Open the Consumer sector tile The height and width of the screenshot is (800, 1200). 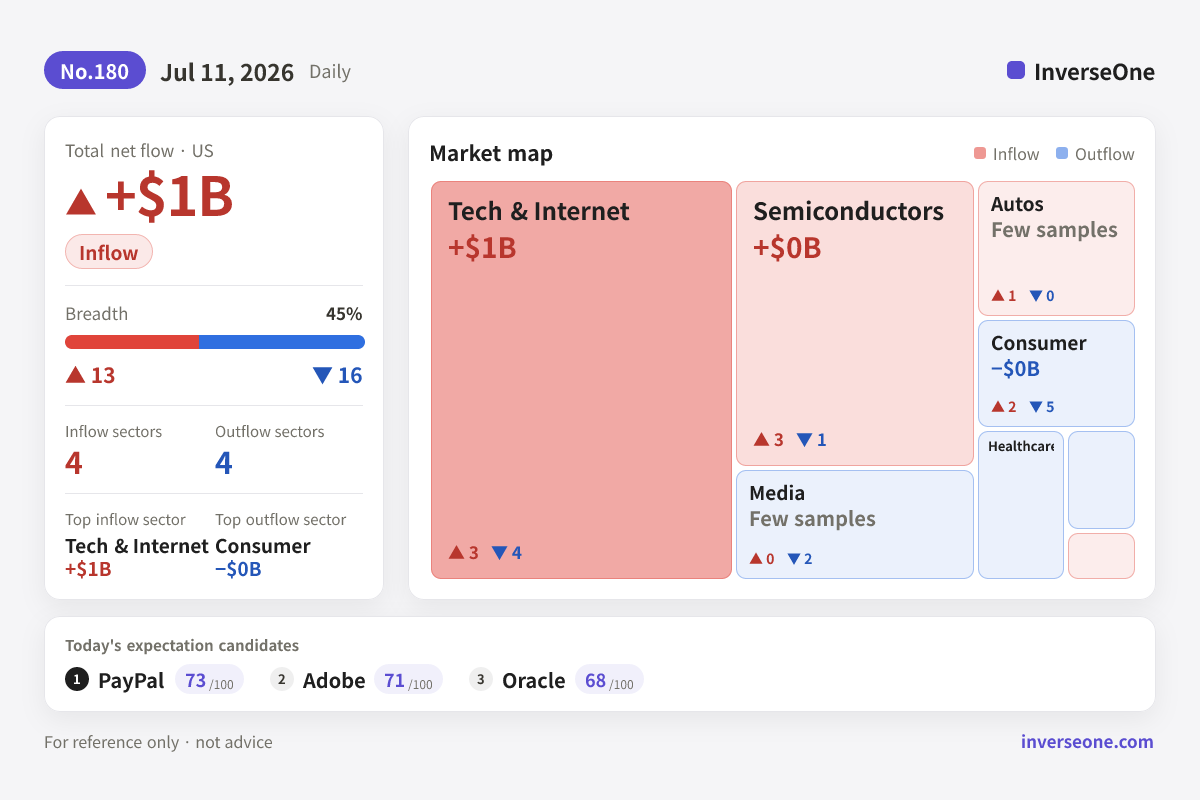[1056, 373]
